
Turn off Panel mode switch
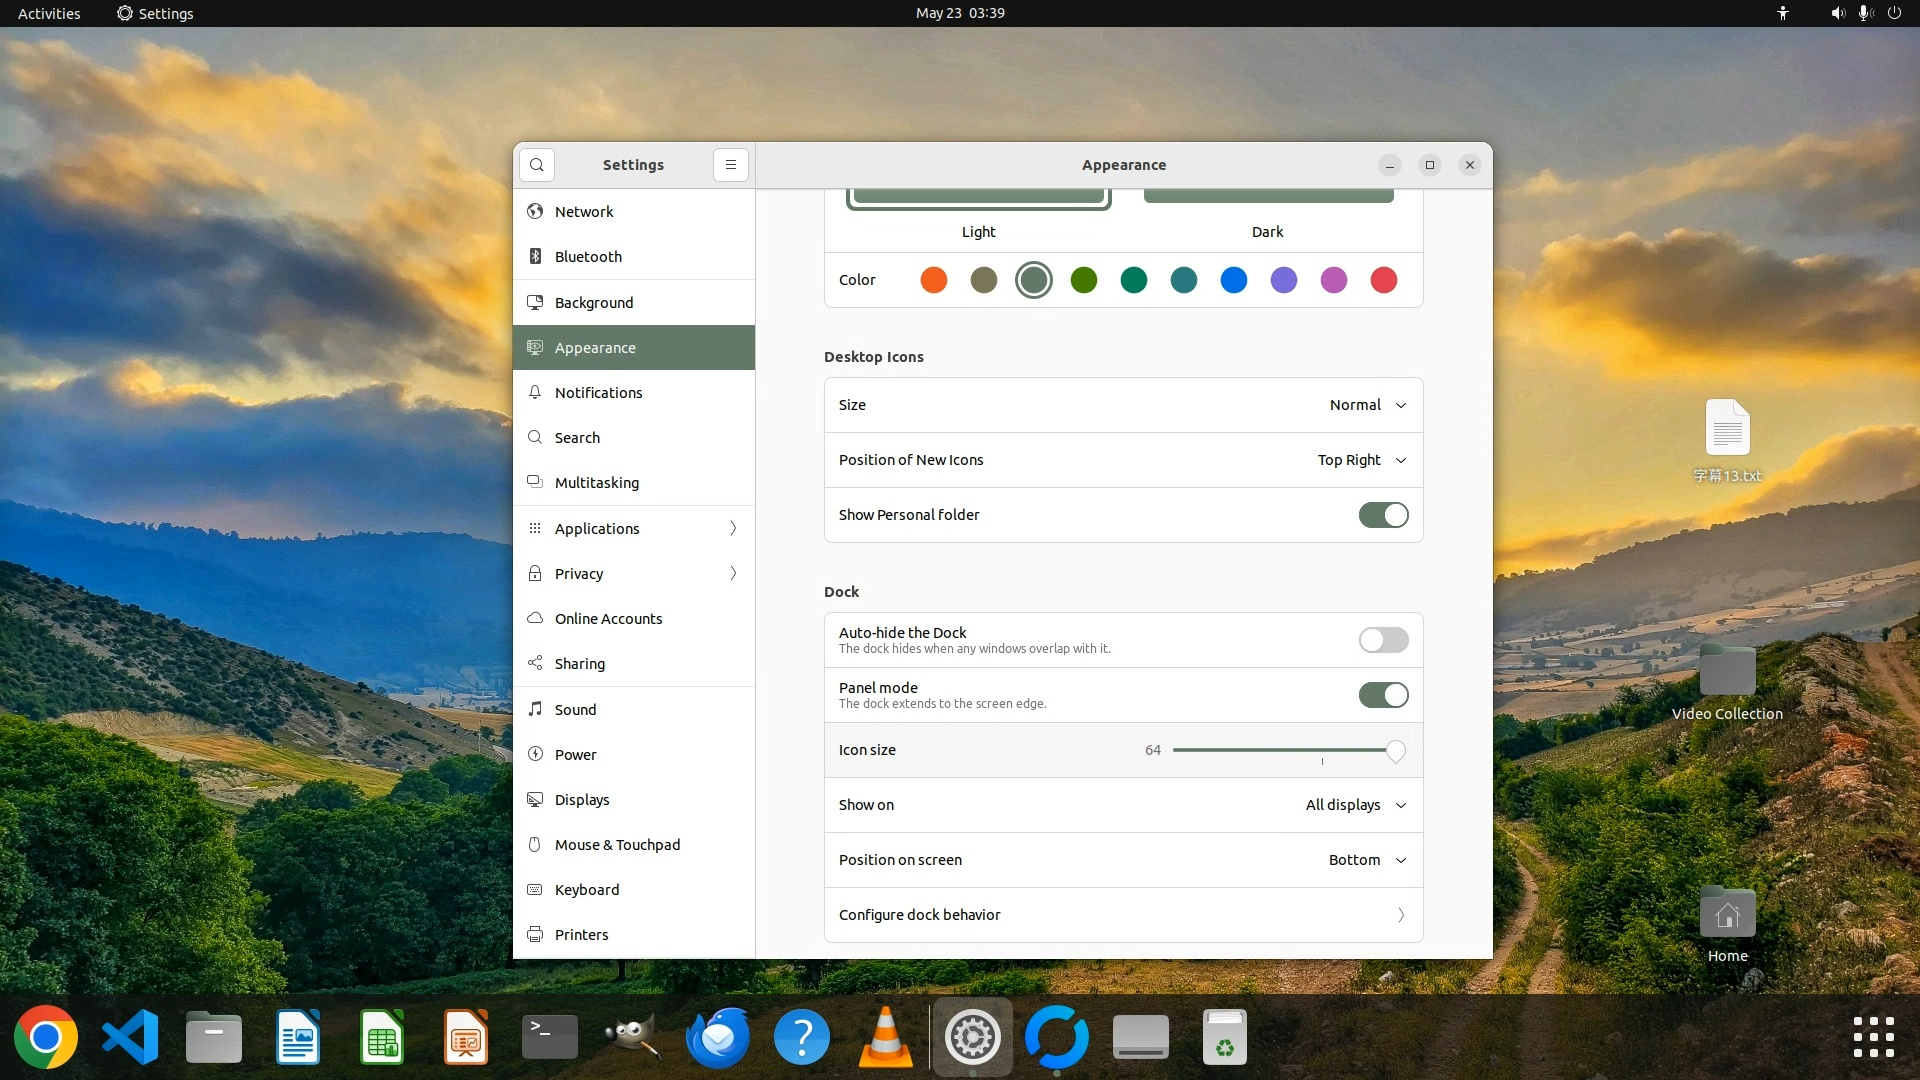(1383, 695)
